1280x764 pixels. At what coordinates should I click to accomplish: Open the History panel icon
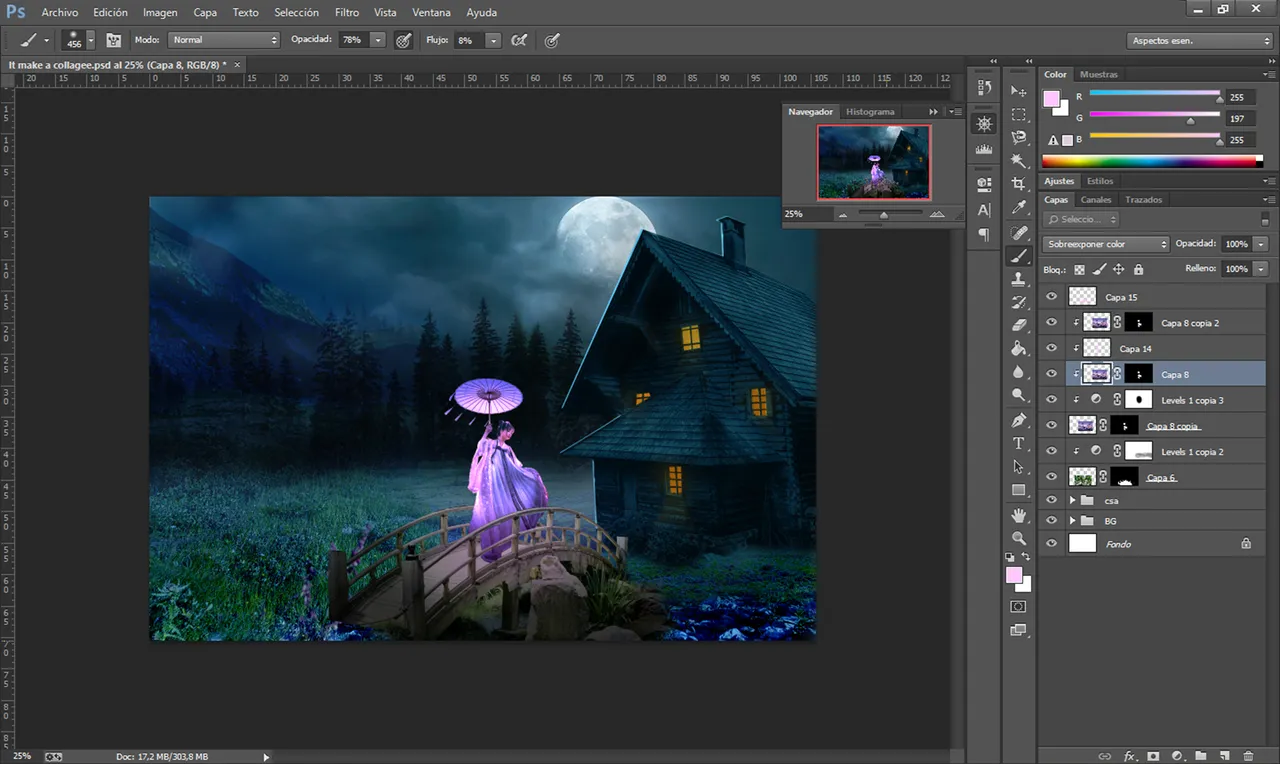[x=984, y=89]
